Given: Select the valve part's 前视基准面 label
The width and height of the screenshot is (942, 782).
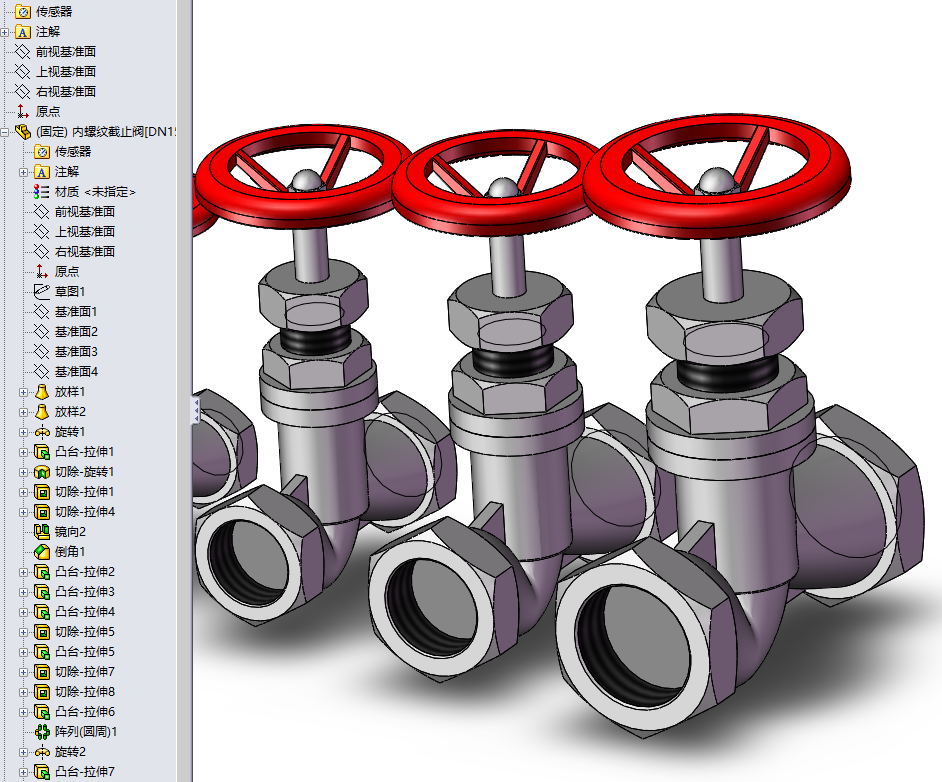Looking at the screenshot, I should pyautogui.click(x=85, y=211).
